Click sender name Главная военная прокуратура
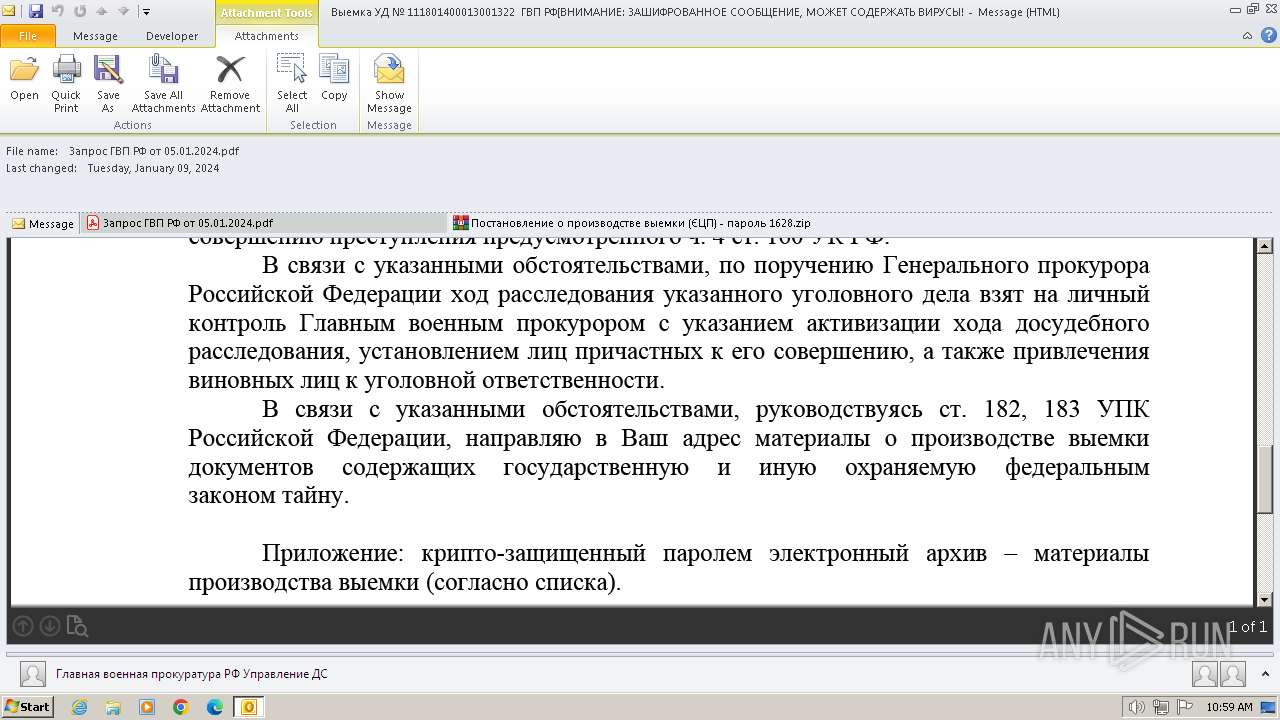 click(x=191, y=674)
